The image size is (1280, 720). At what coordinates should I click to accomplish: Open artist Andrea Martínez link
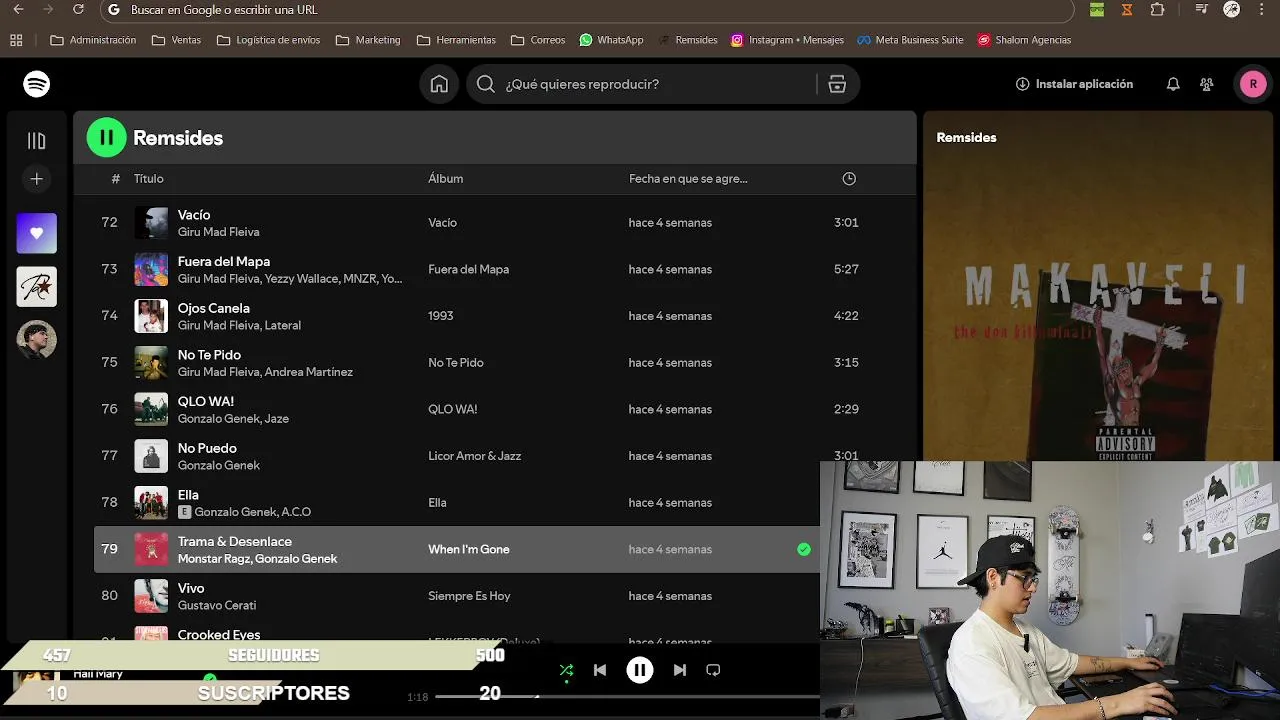309,372
